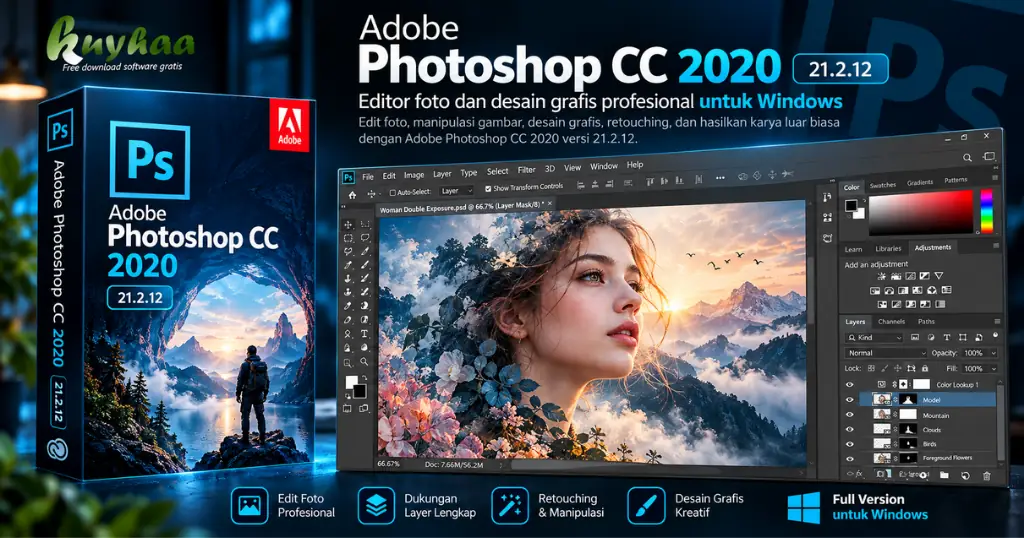Uncheck Show Transform Controls
Image resolution: width=1024 pixels, height=538 pixels.
pos(488,189)
